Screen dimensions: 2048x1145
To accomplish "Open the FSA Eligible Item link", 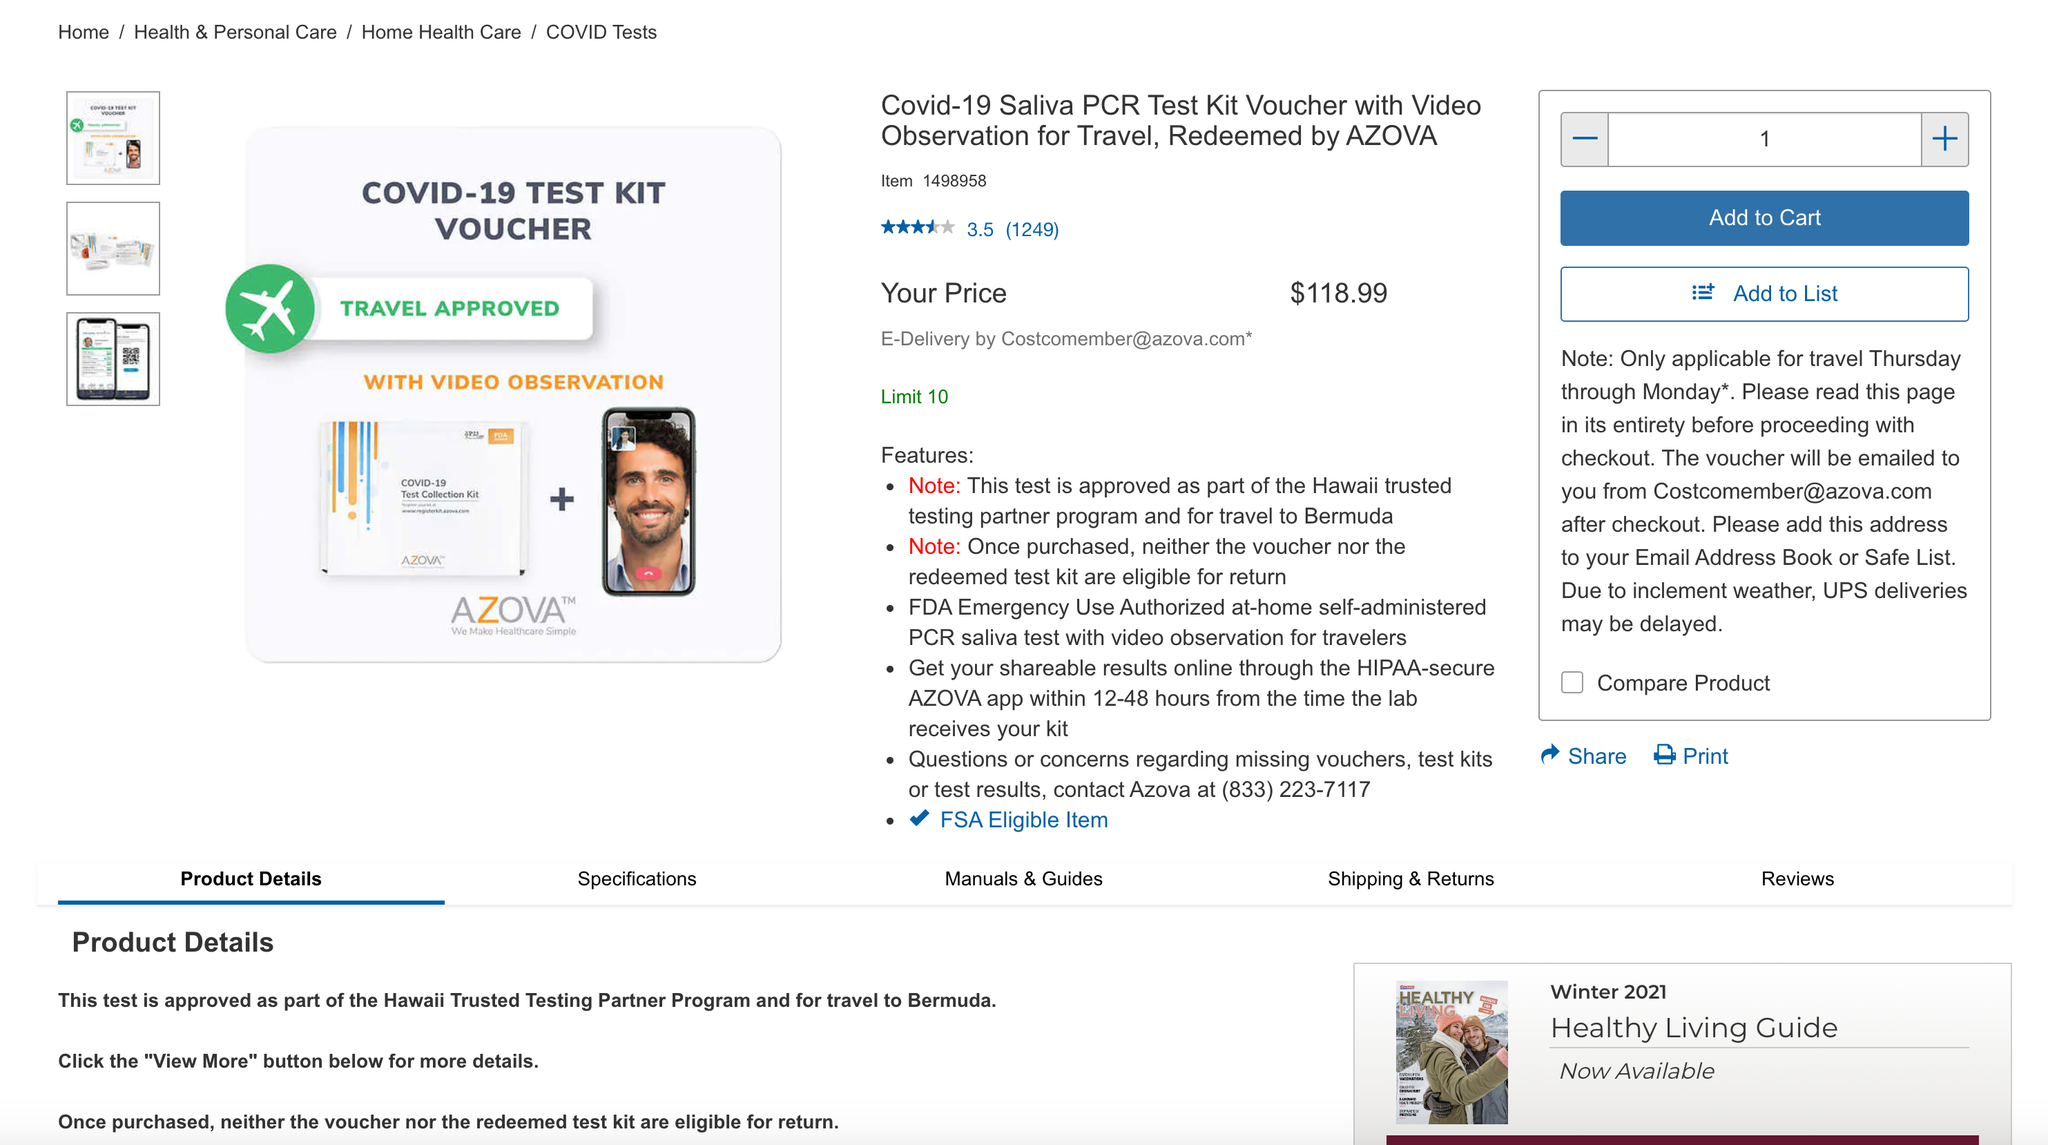I will click(1023, 819).
